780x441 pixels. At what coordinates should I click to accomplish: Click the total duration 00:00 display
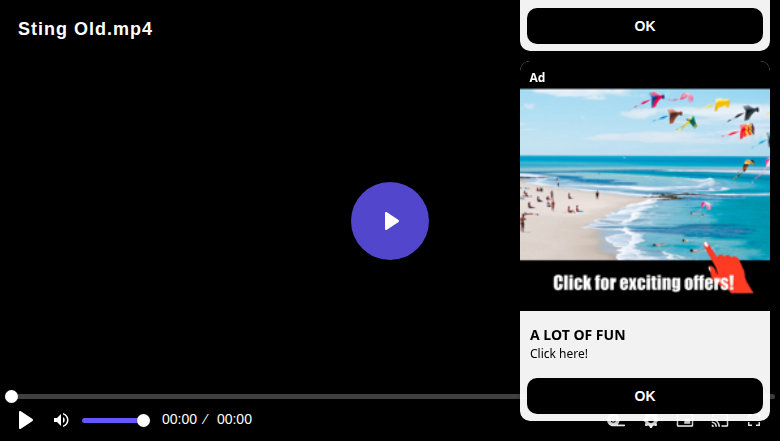tap(234, 419)
